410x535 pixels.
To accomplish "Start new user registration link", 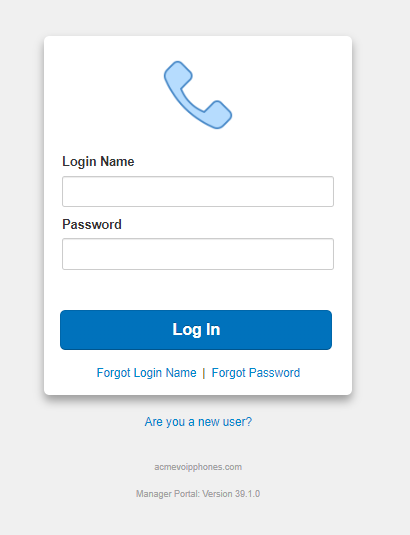I will coord(198,422).
